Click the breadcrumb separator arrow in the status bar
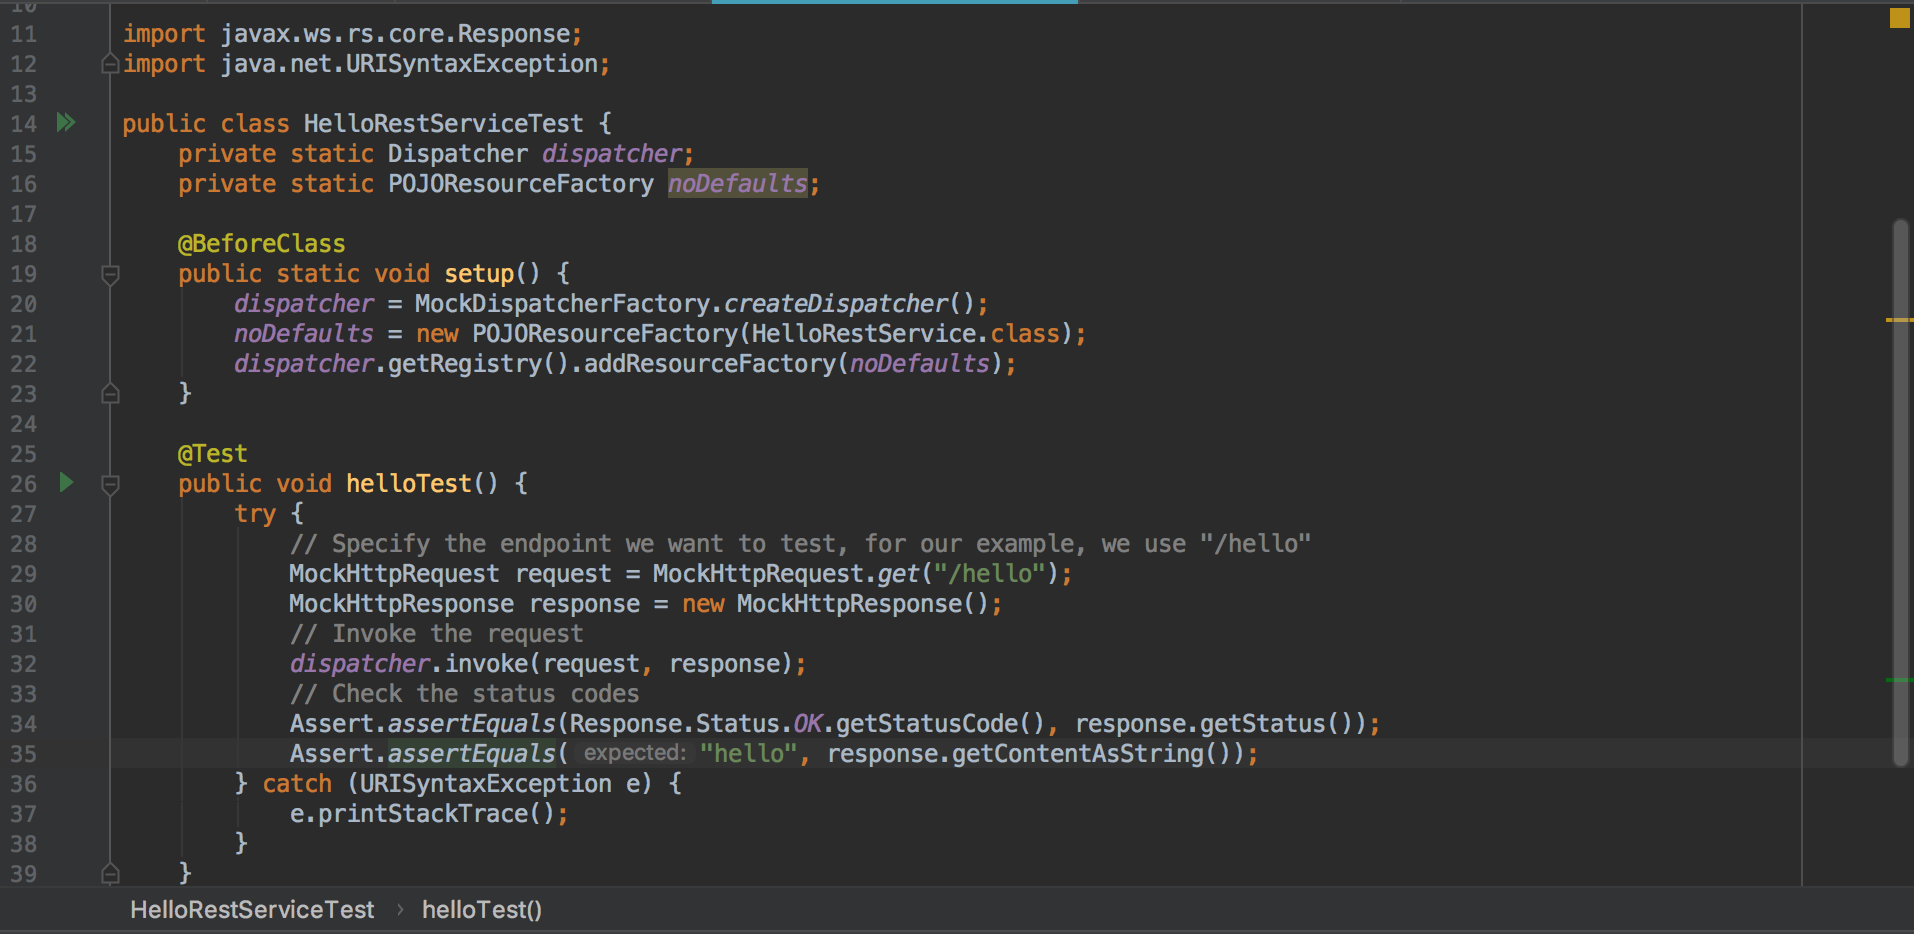The width and height of the screenshot is (1914, 934). point(399,910)
